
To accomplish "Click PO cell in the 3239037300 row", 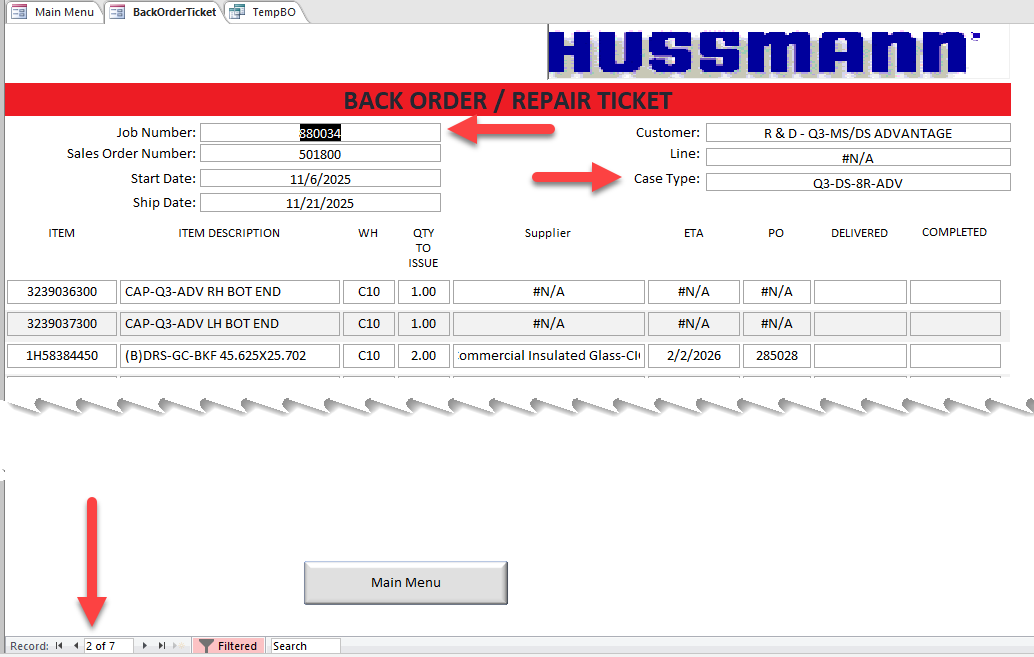I will pos(777,324).
